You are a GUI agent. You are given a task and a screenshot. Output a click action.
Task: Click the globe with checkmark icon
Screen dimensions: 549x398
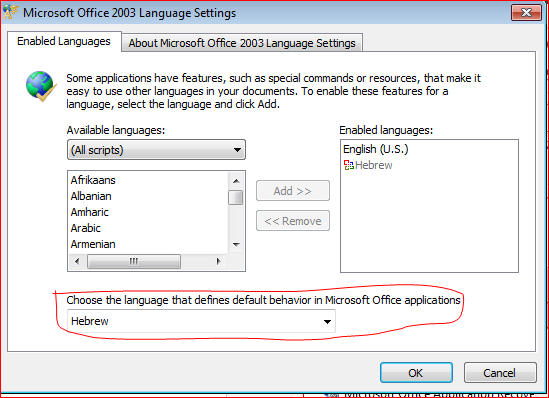[41, 86]
